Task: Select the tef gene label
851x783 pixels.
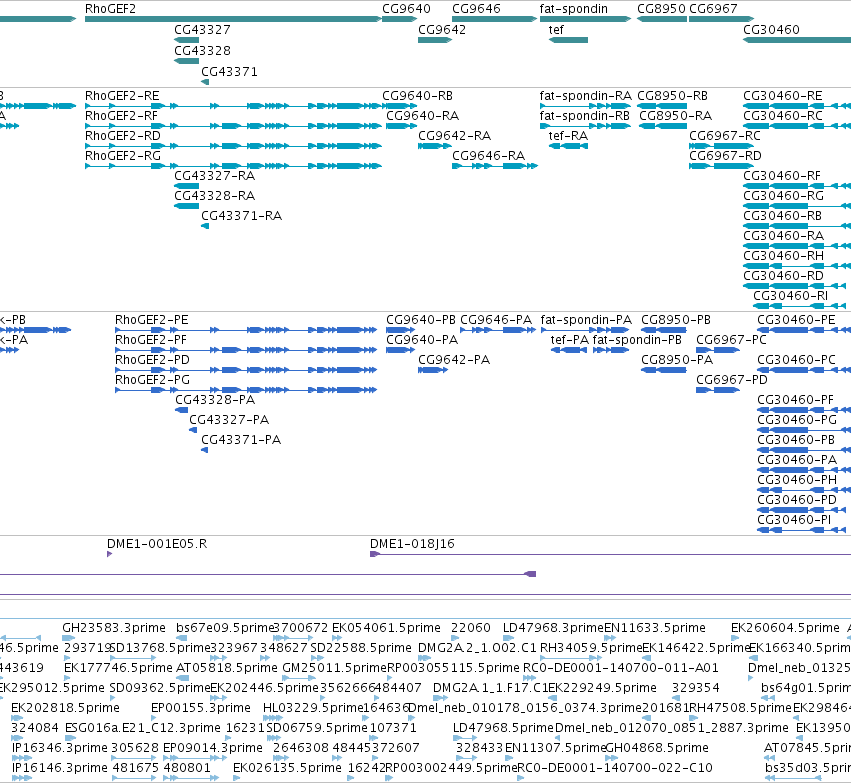Action: point(556,29)
